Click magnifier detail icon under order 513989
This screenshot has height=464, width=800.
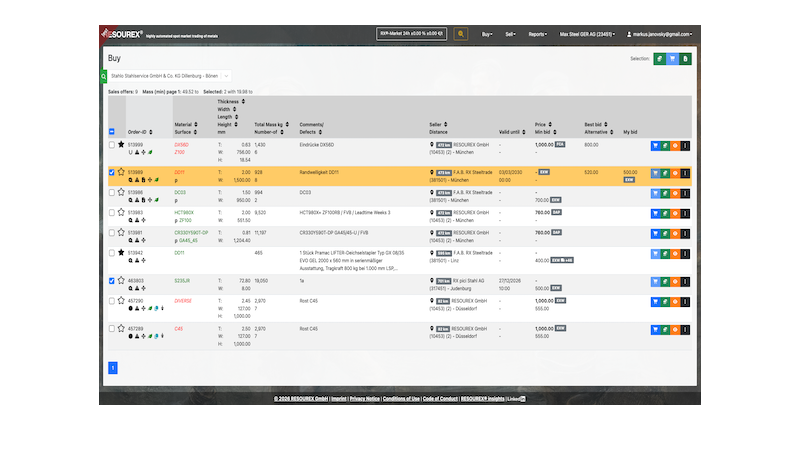131,180
